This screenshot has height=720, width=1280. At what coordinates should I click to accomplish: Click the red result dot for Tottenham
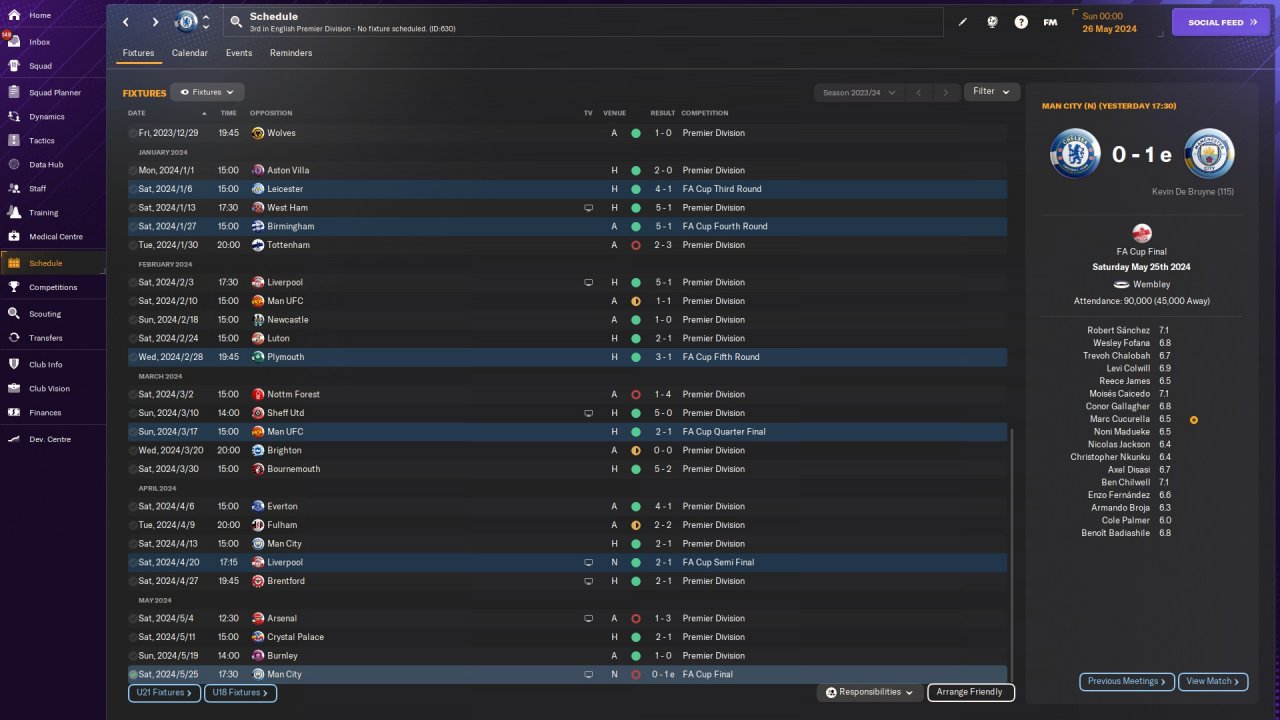click(635, 245)
